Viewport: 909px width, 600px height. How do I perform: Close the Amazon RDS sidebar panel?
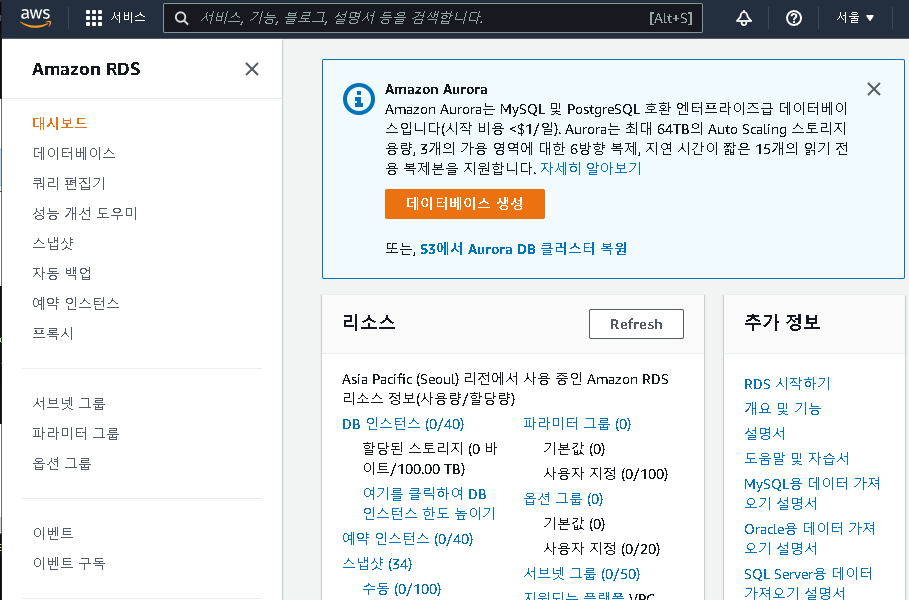click(x=252, y=69)
